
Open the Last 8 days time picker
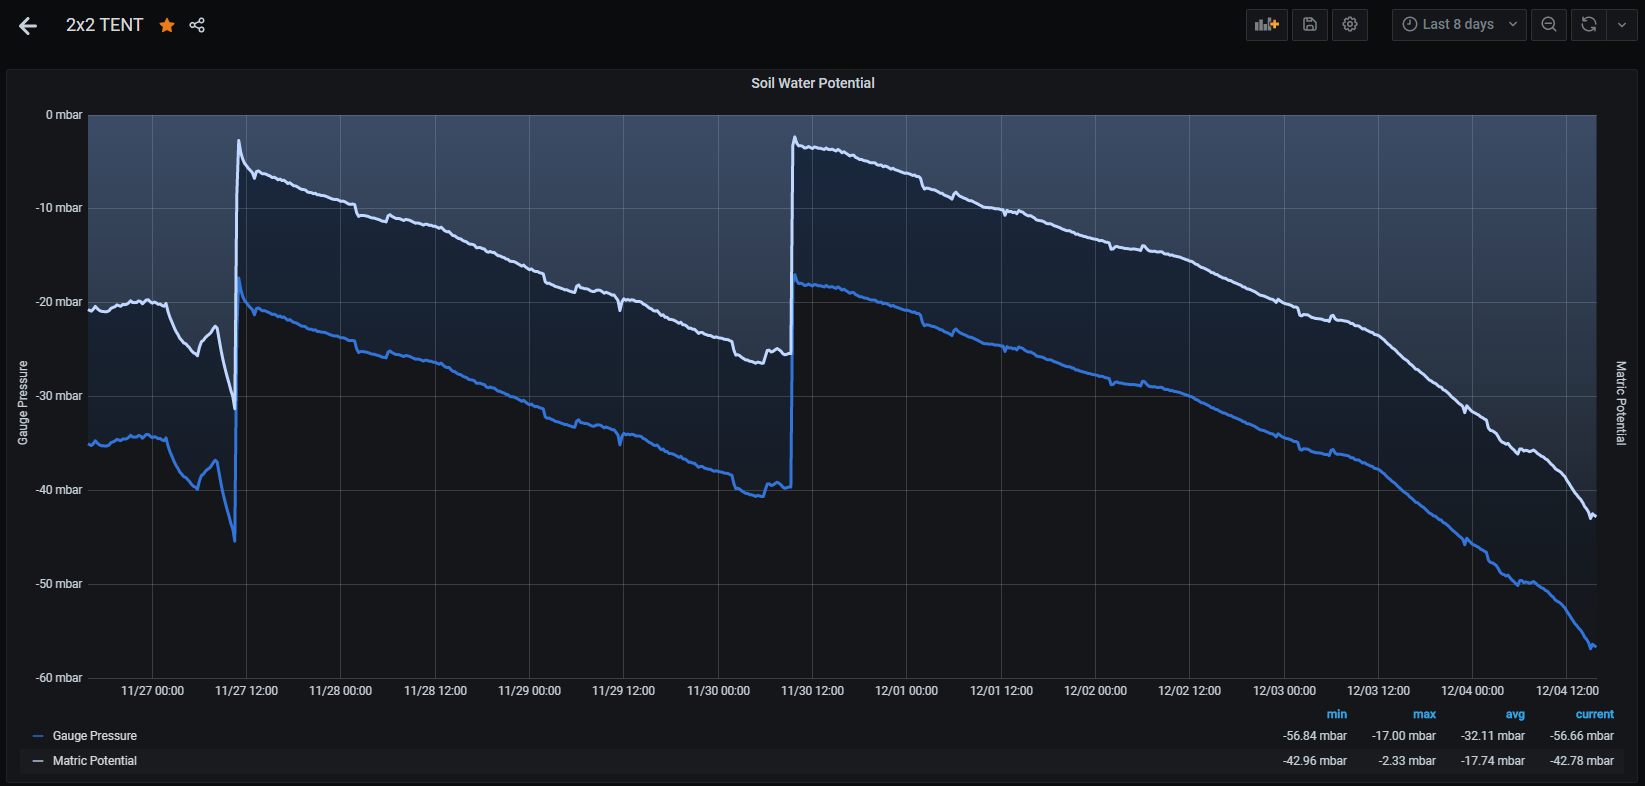1459,25
